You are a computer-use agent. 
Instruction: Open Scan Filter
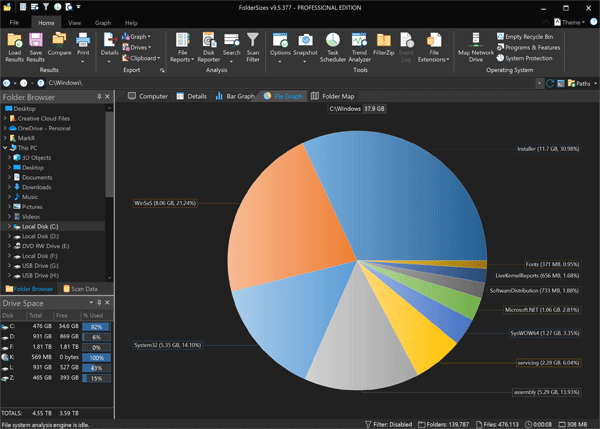[x=253, y=47]
